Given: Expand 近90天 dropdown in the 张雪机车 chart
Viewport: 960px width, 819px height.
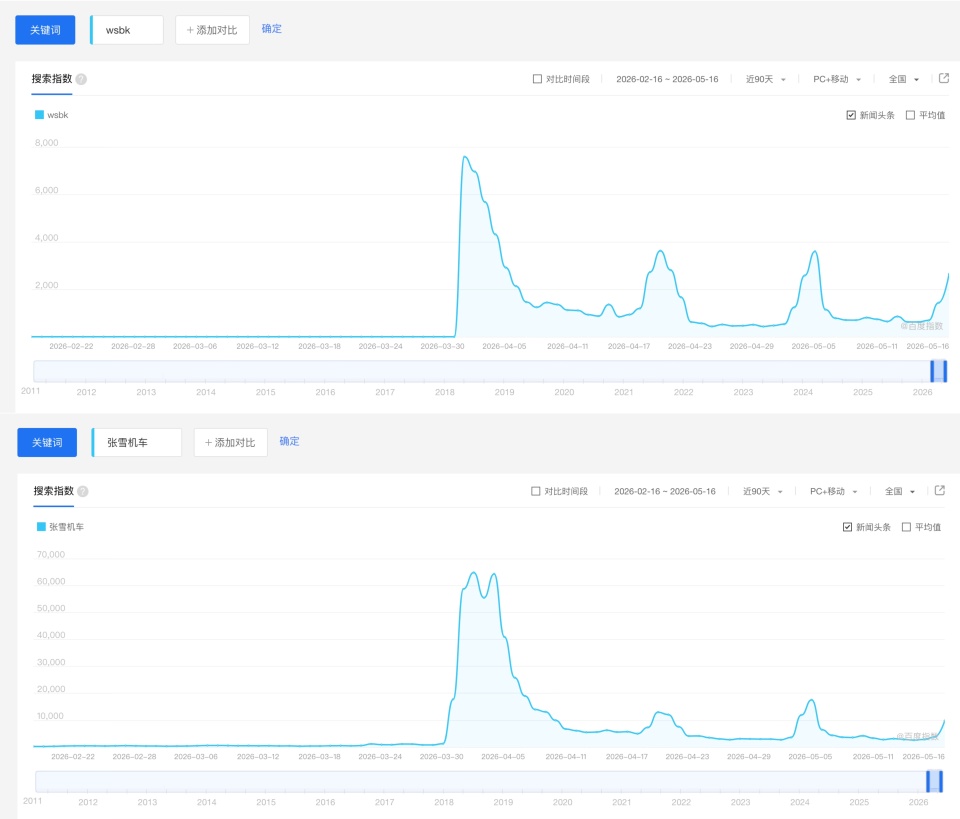Looking at the screenshot, I should pyautogui.click(x=763, y=491).
